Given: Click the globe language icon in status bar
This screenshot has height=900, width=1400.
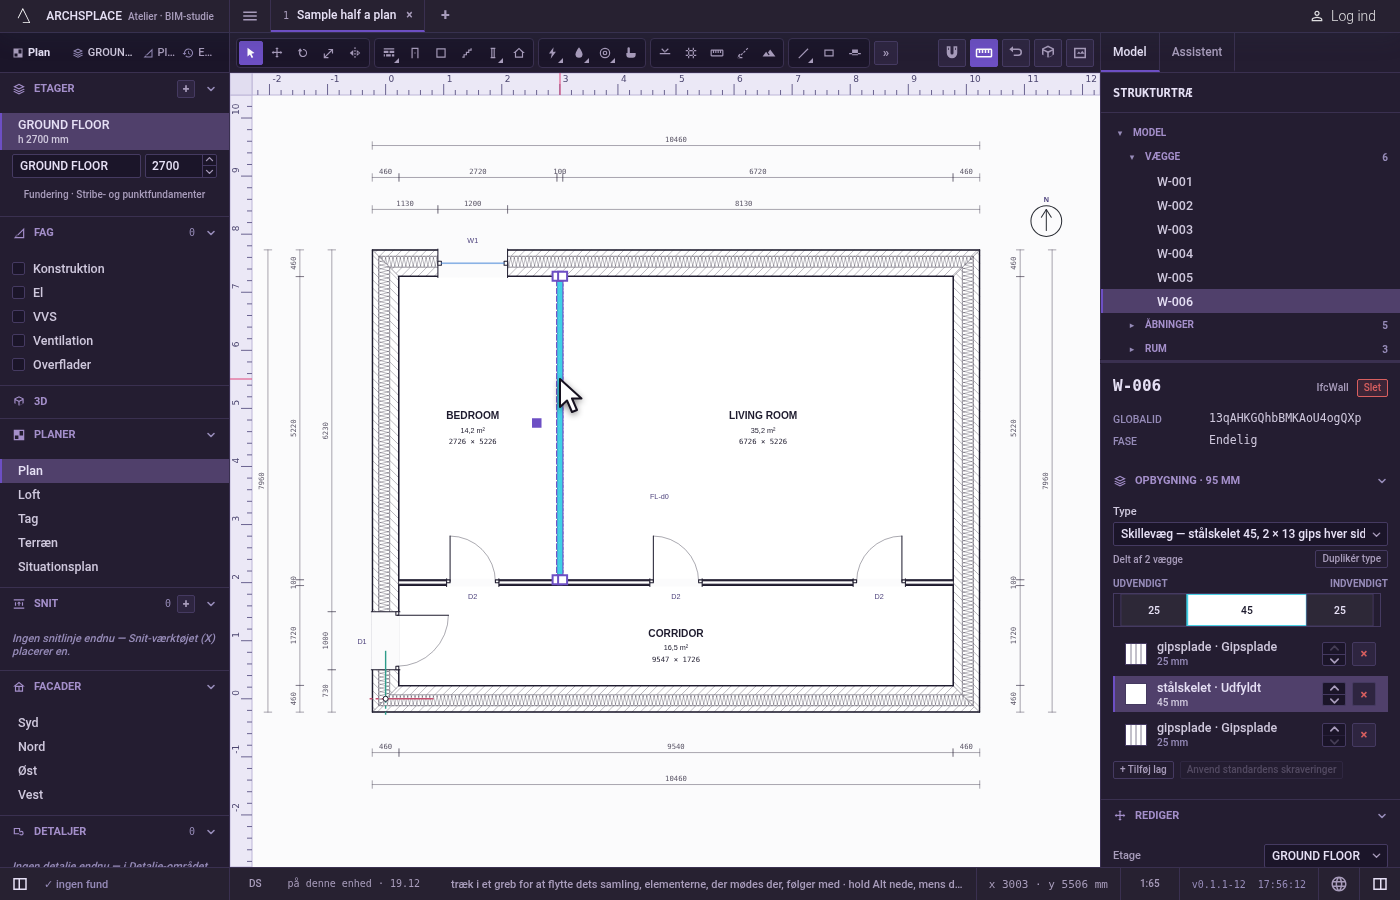Looking at the screenshot, I should (1339, 884).
